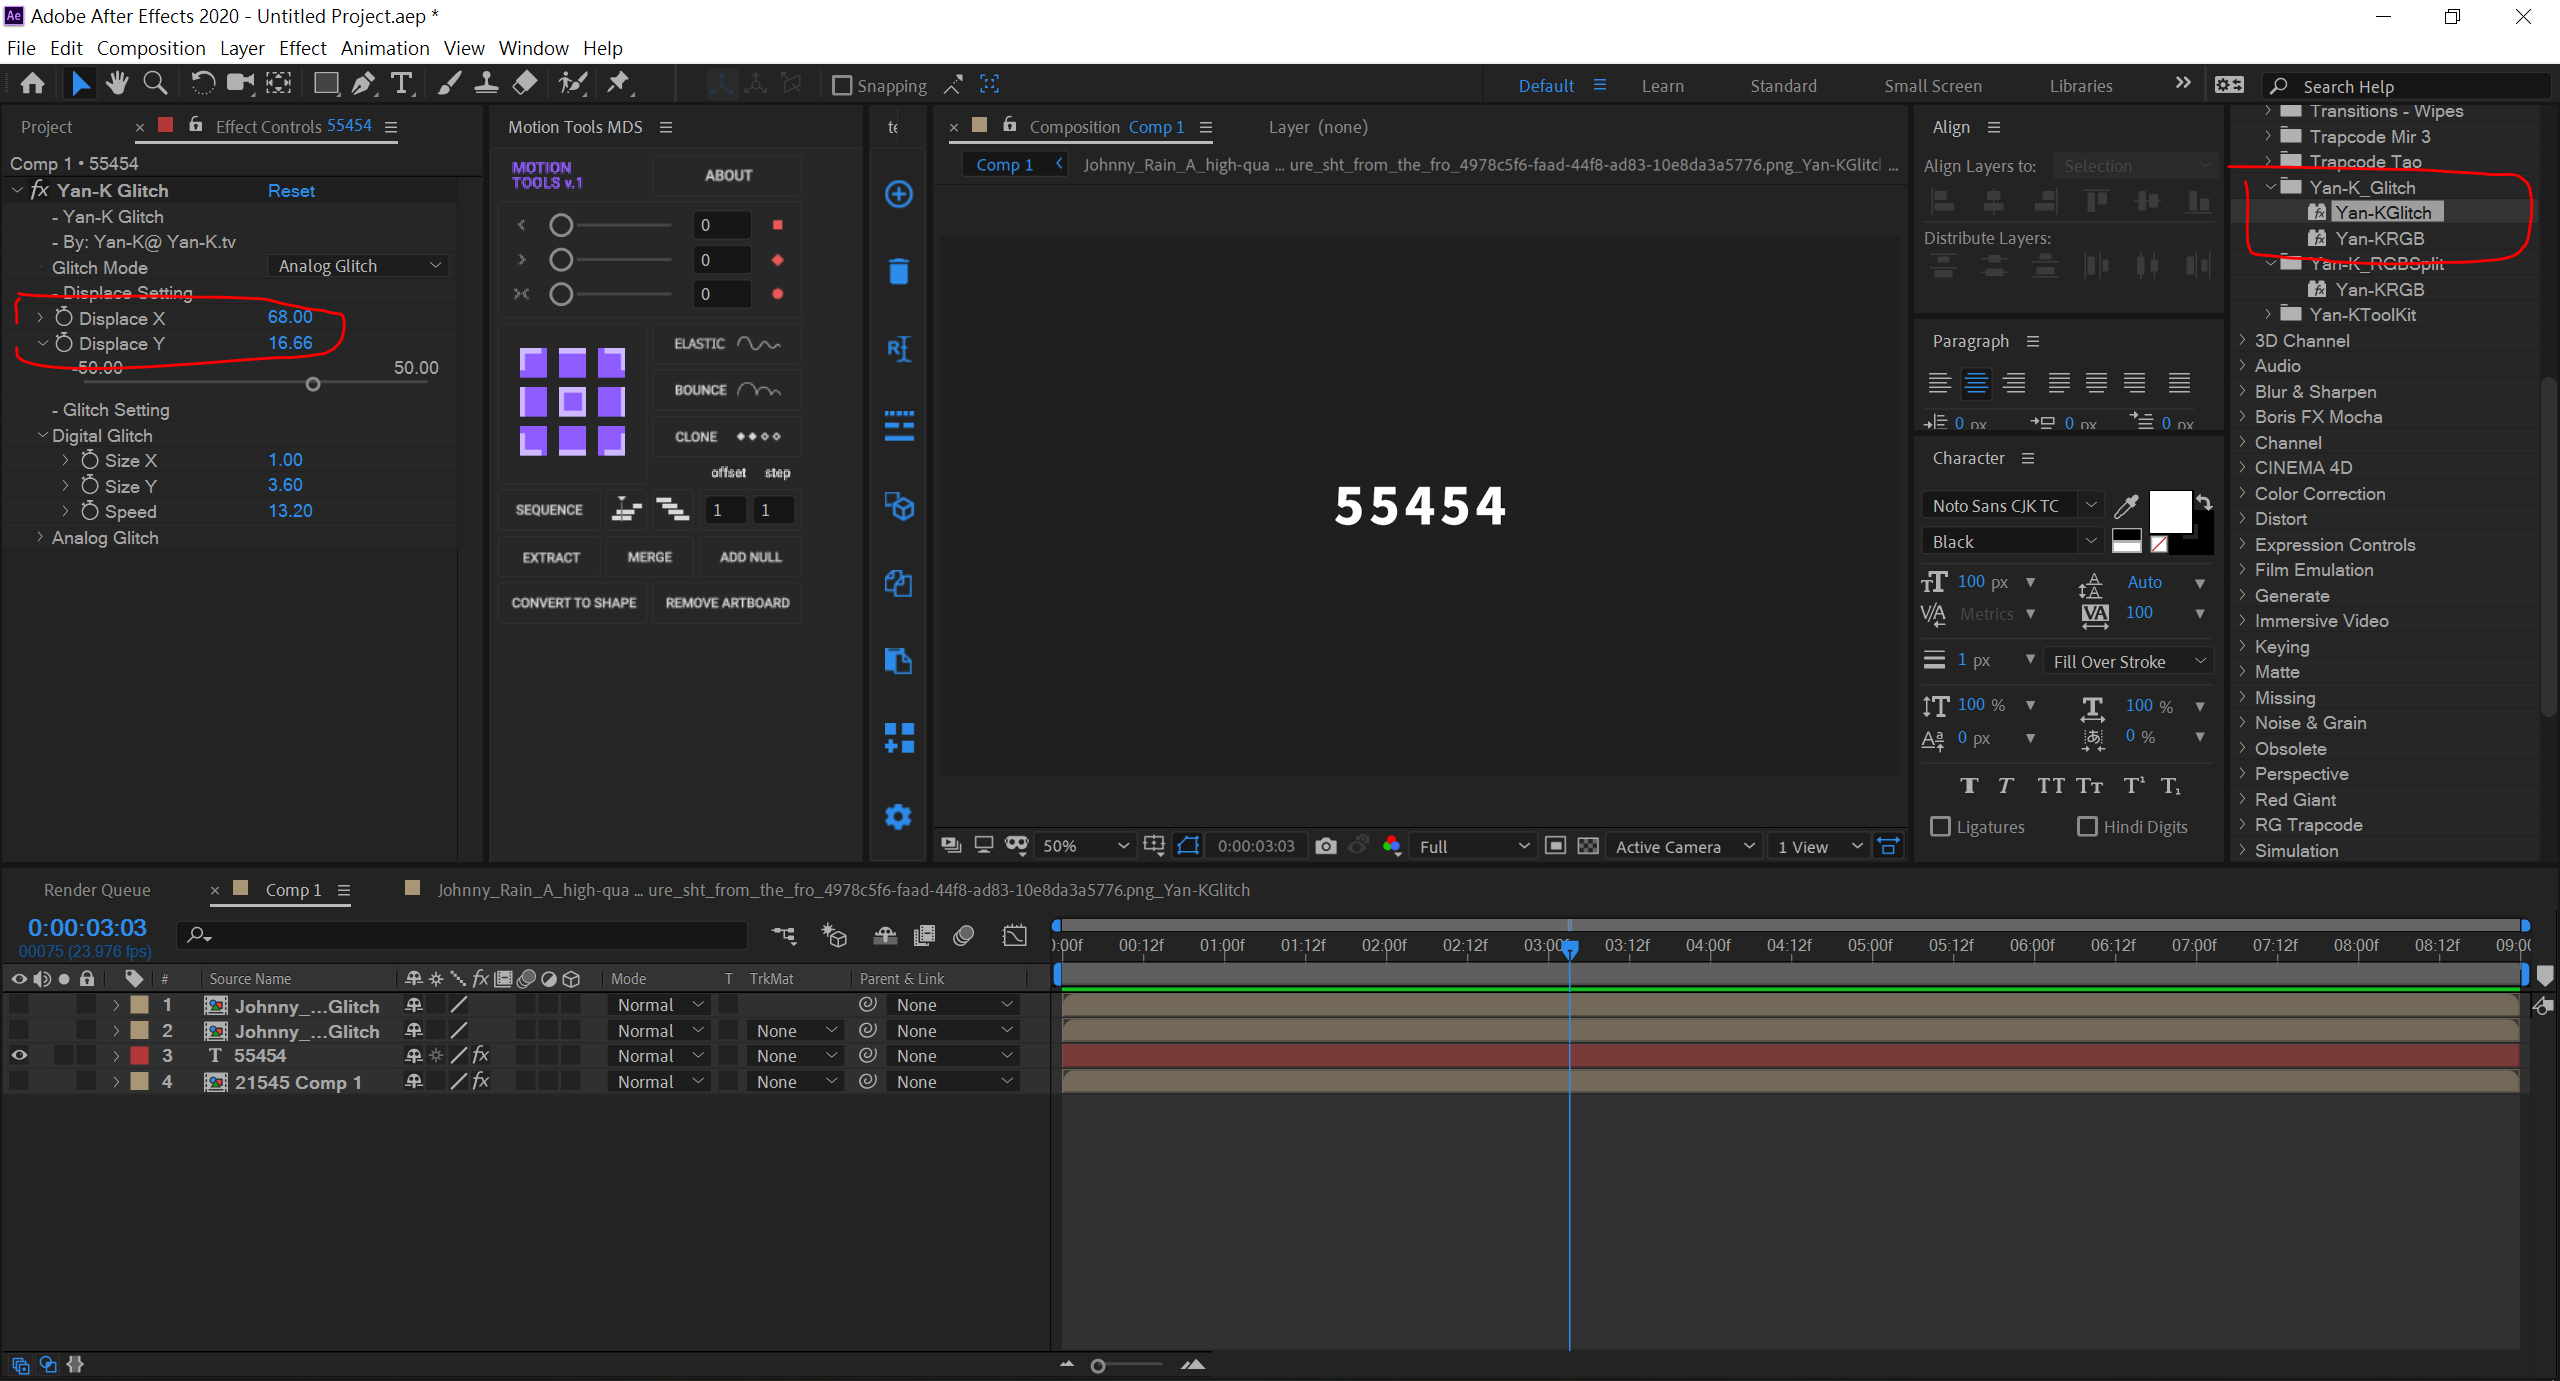Click the CONVERT TO SHAPE button
2560x1381 pixels.
[573, 602]
